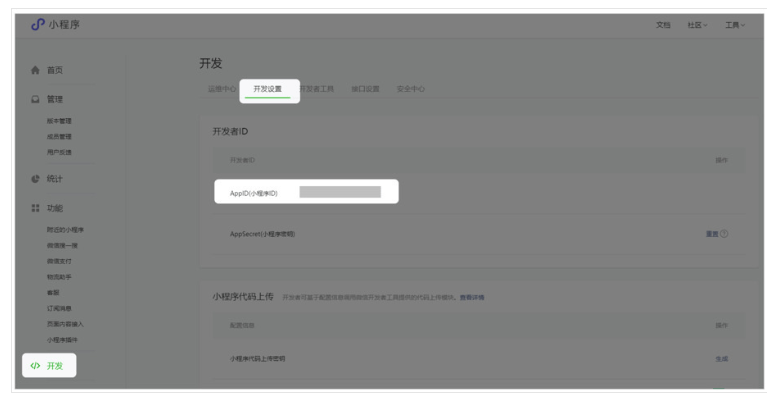Click the question mark help icon near 重置
The width and height of the screenshot is (767, 396).
724,234
